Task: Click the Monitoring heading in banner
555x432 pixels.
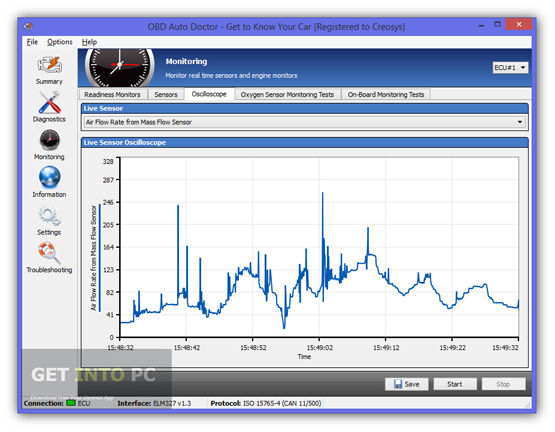Action: tap(186, 61)
